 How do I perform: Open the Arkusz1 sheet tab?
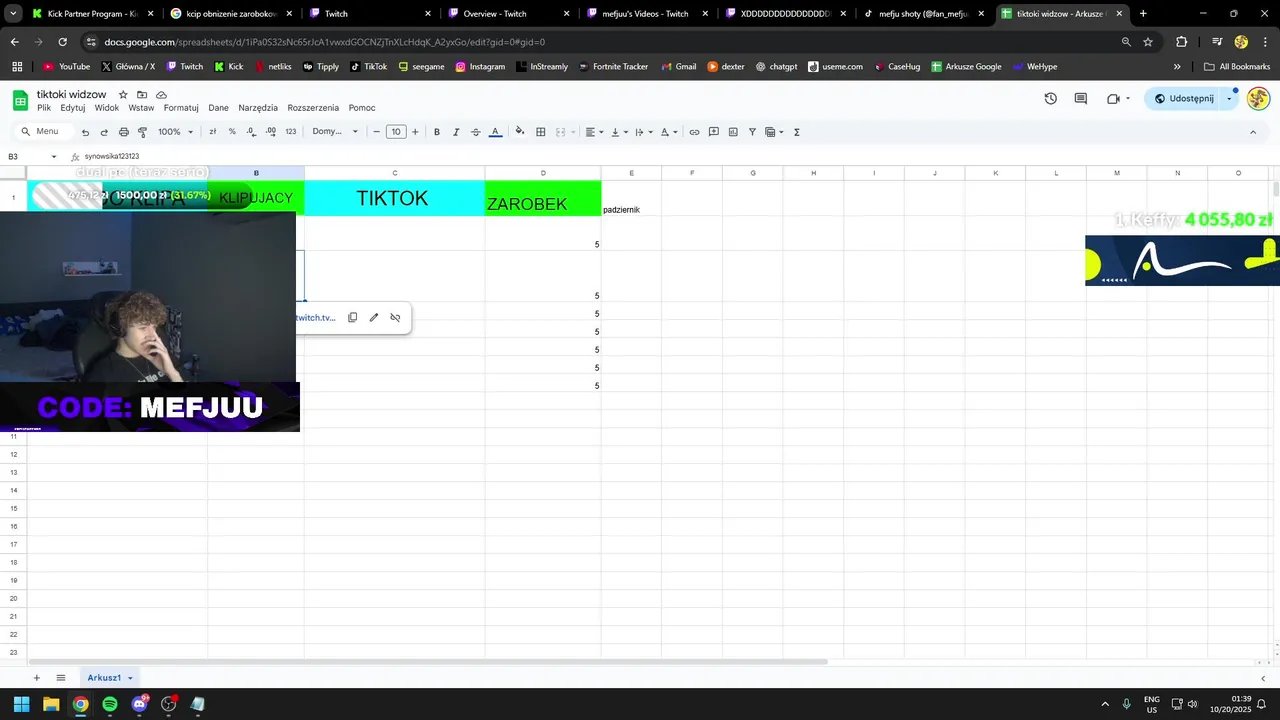coord(109,678)
